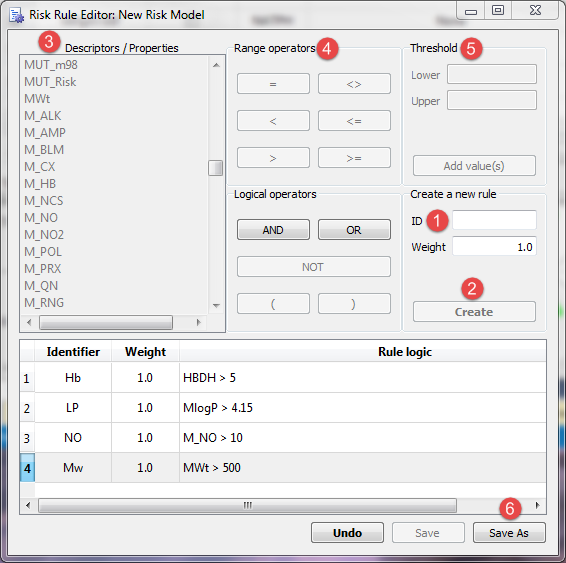Select the M_PRX descriptor
The image size is (566, 563).
tap(43, 269)
